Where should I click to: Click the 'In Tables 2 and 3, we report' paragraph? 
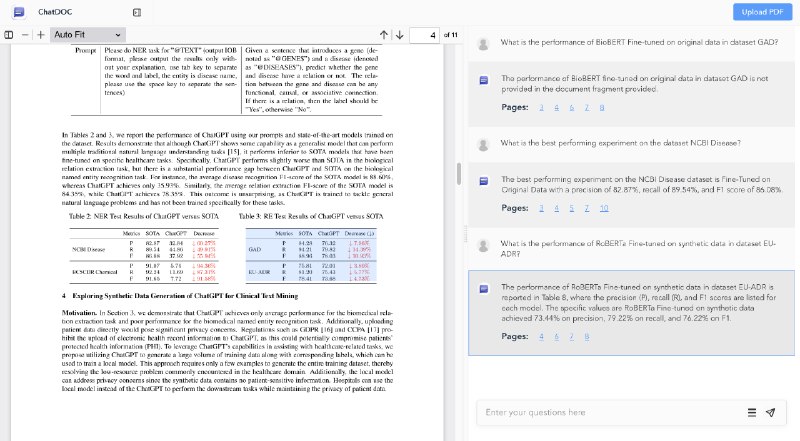click(x=228, y=168)
